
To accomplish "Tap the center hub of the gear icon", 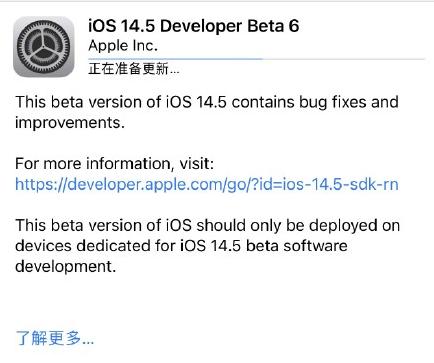I will coord(44,47).
